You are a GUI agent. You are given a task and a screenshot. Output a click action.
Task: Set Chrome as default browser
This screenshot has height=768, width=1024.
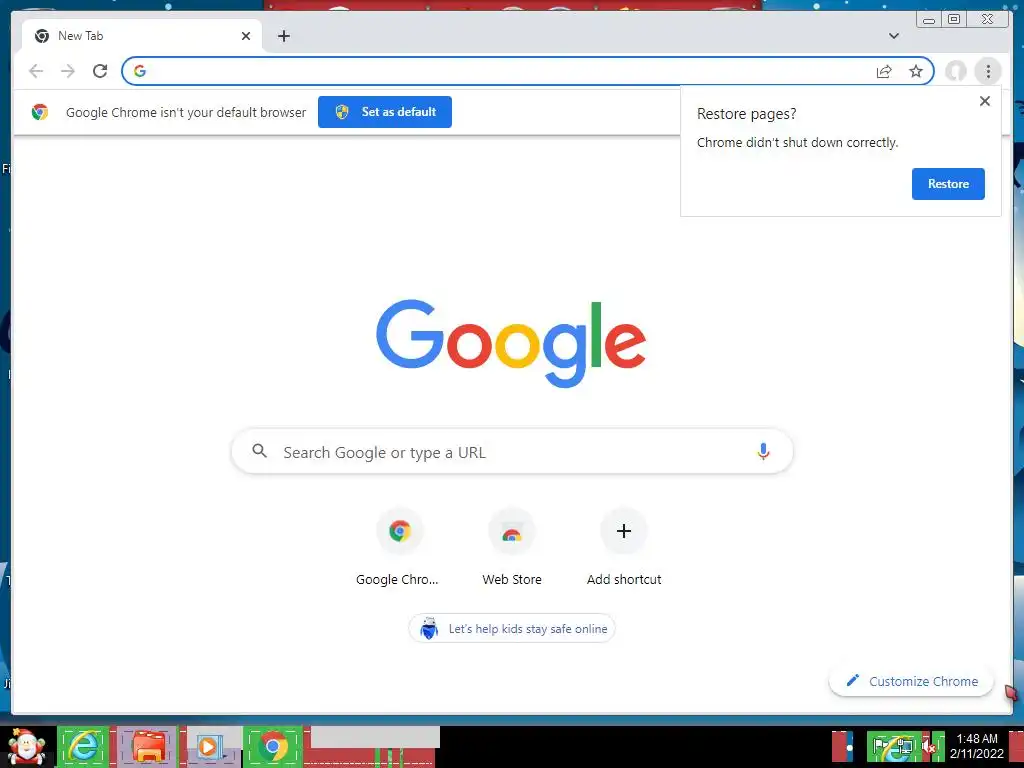tap(385, 112)
